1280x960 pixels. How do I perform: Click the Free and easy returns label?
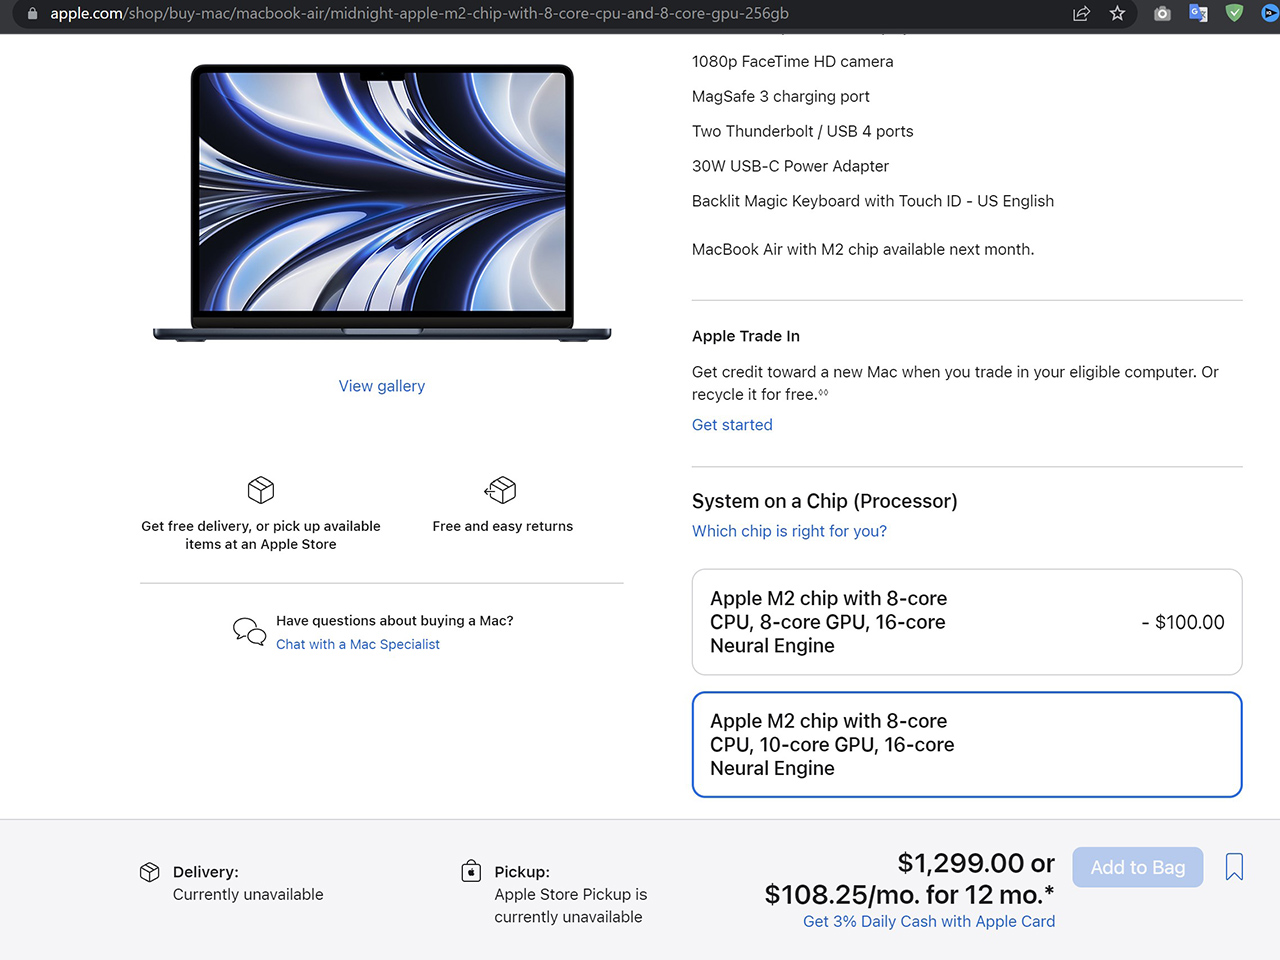[503, 526]
